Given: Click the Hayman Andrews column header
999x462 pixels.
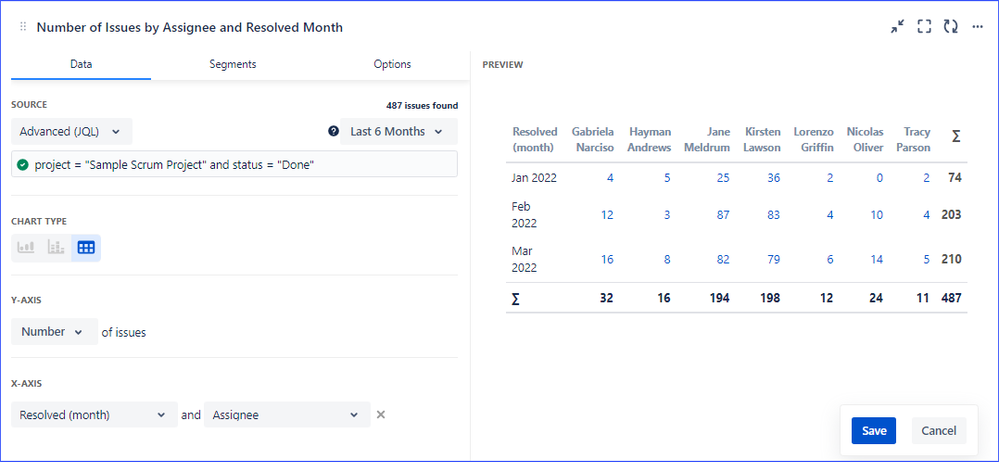Looking at the screenshot, I should tap(650, 140).
